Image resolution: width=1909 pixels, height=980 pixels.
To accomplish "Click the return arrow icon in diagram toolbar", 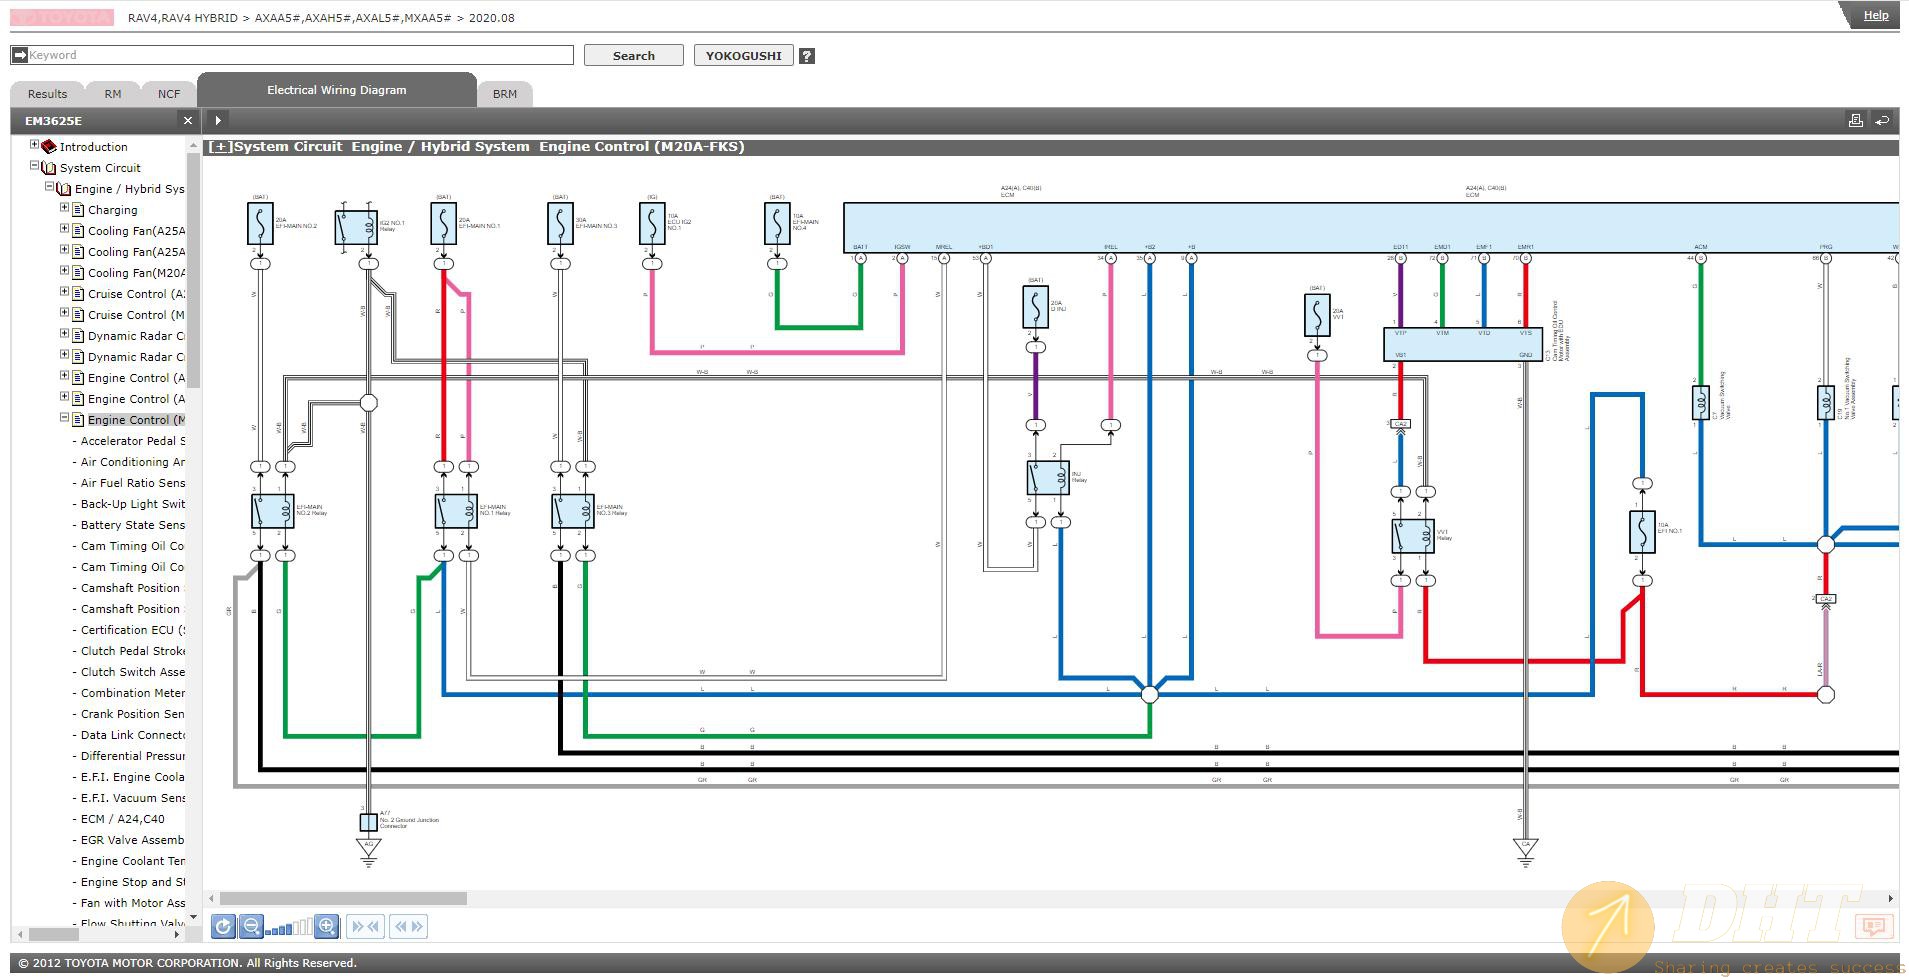I will (x=1882, y=120).
